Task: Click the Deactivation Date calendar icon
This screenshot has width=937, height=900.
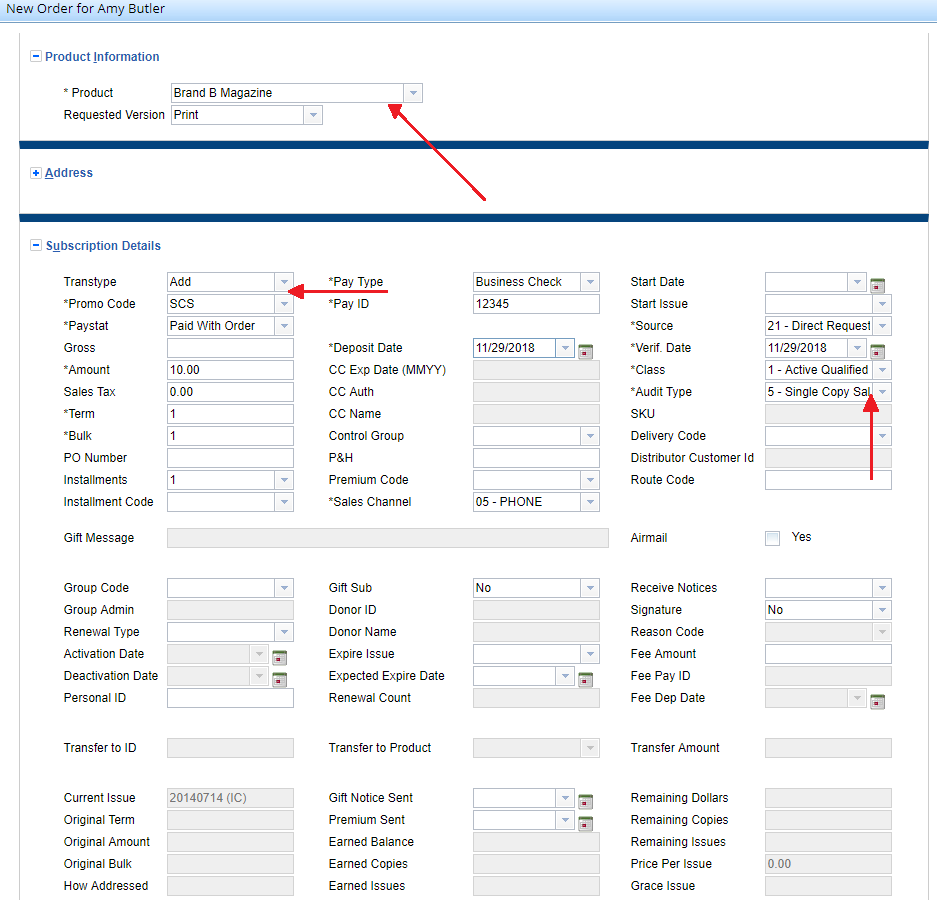Action: pos(279,679)
